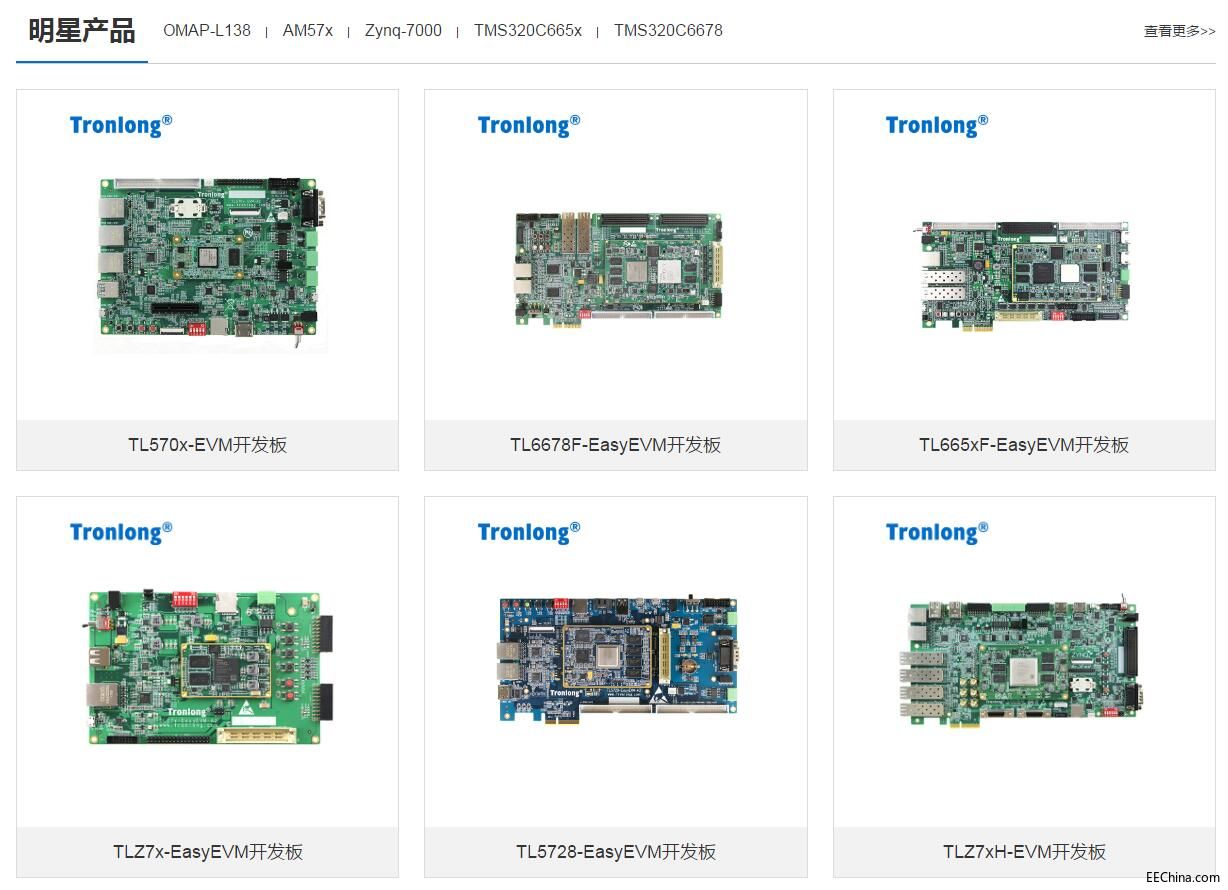1228x890 pixels.
Task: Click the Tronlong logo on TLZ7xH-EVM card
Action: (x=937, y=532)
